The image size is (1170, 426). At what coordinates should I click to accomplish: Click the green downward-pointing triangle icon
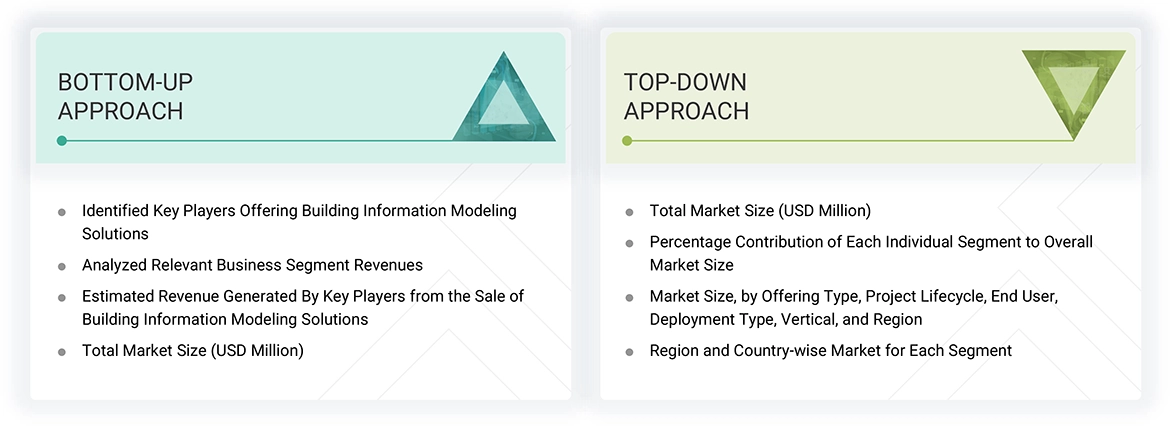[x=1073, y=88]
